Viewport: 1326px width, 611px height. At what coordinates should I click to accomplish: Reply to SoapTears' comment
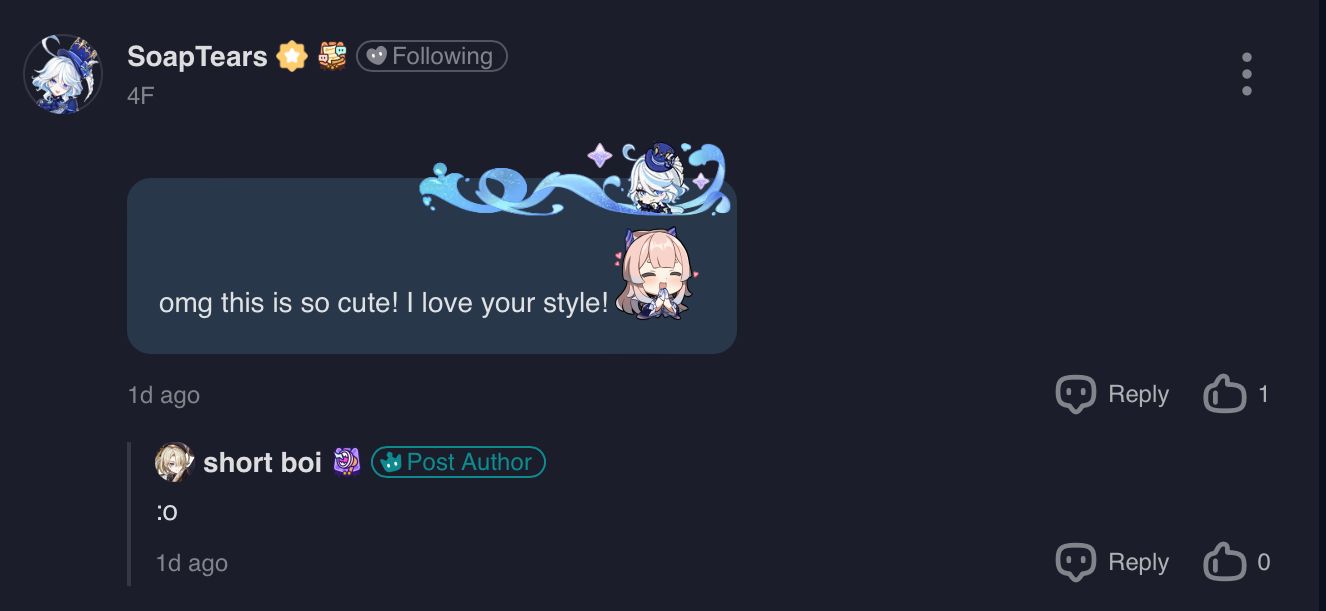click(1112, 394)
